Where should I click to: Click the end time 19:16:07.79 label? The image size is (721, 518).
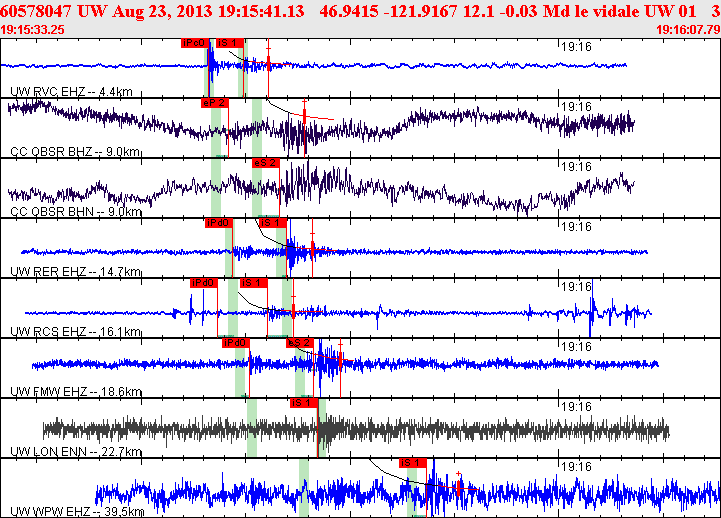click(x=688, y=30)
